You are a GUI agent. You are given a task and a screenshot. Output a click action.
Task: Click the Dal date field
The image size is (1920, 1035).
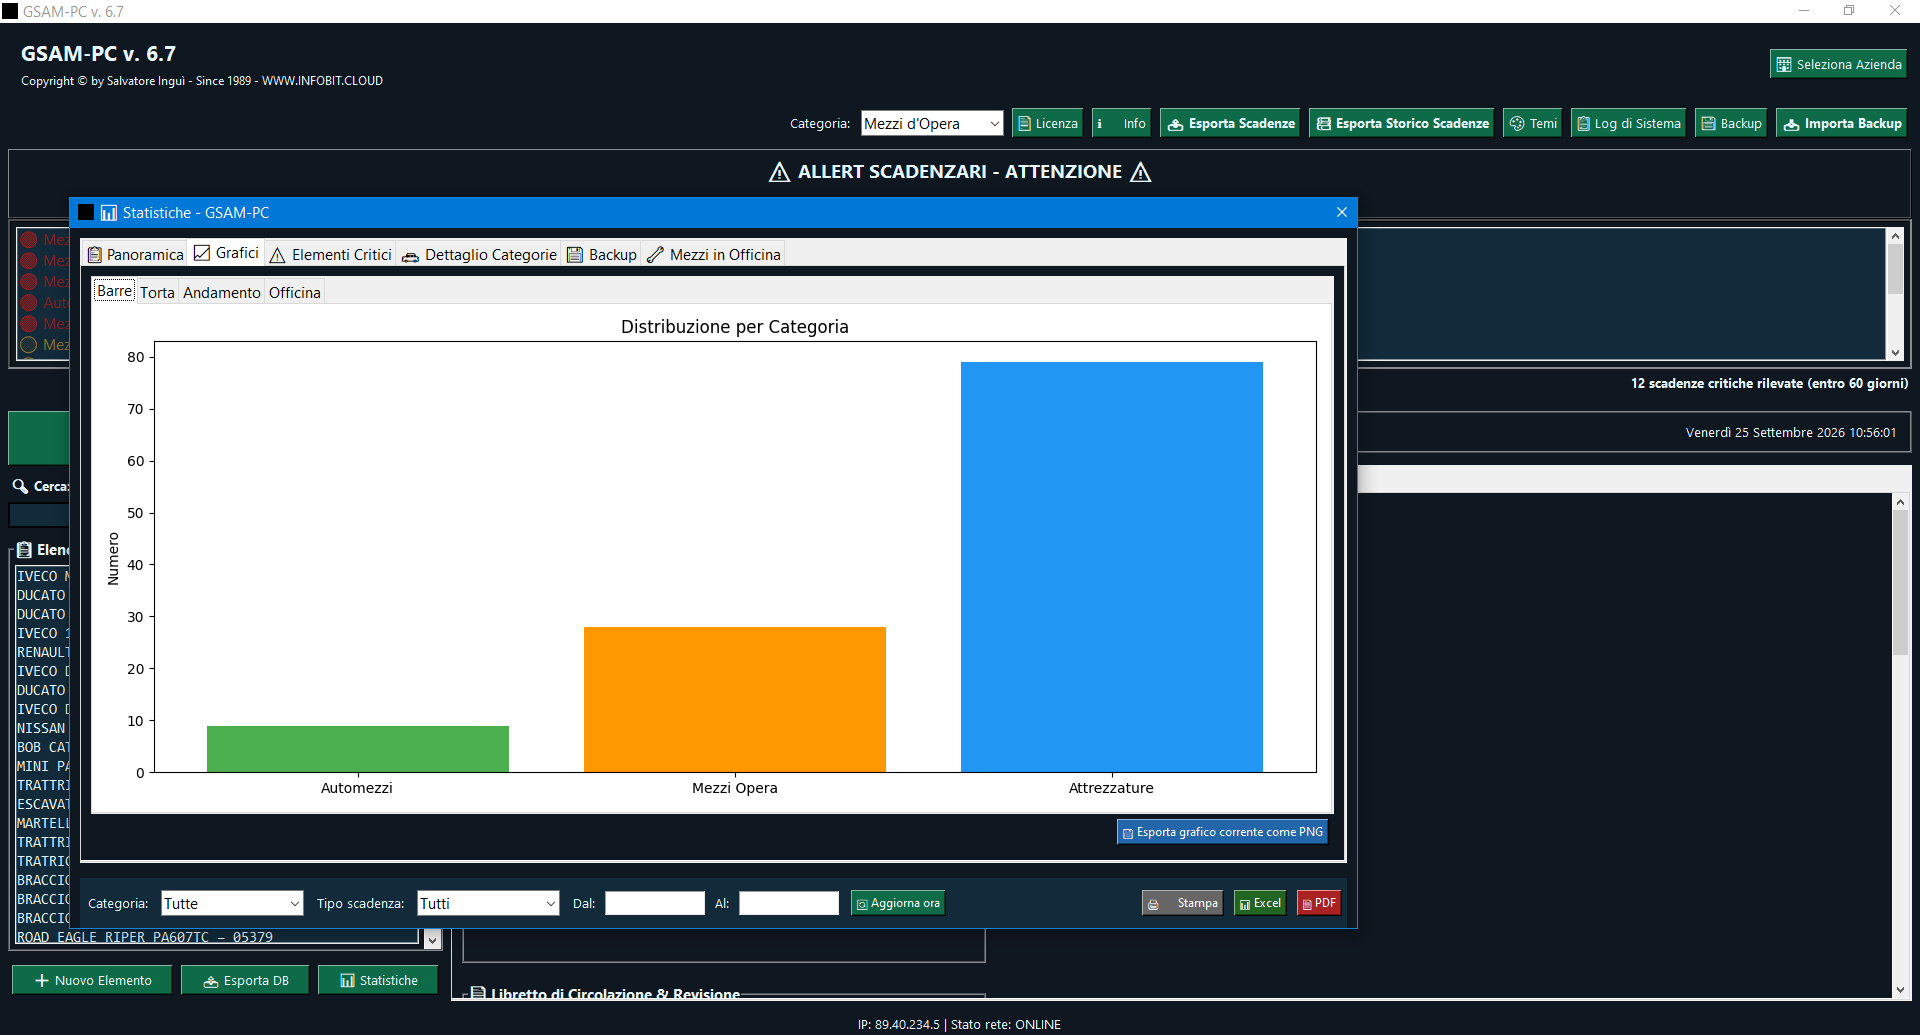click(x=655, y=903)
